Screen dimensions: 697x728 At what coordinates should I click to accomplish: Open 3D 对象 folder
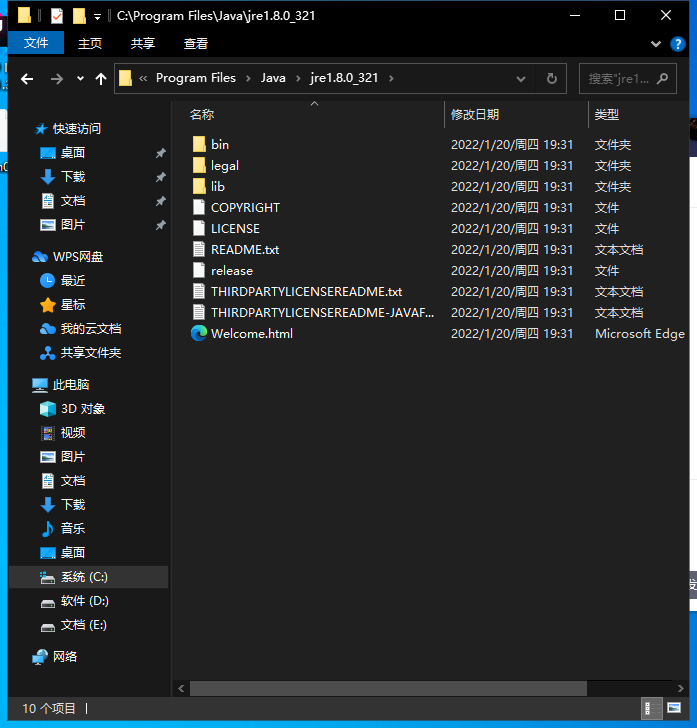pos(83,409)
